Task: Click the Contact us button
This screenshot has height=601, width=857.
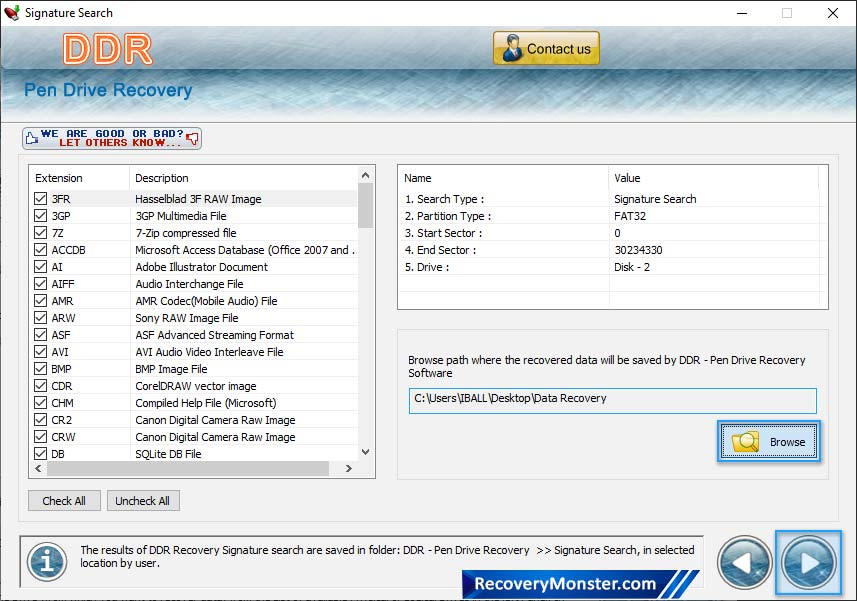Action: coord(546,48)
